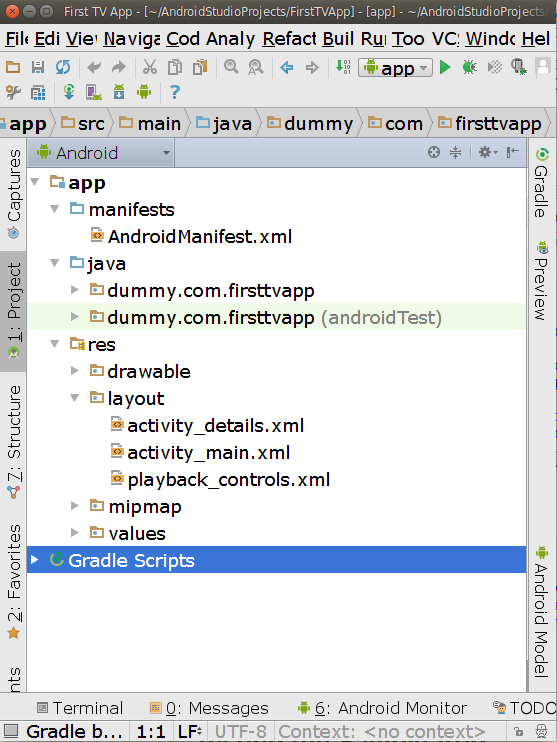Open the Refactor menu
The width and height of the screenshot is (557, 742).
pos(290,39)
